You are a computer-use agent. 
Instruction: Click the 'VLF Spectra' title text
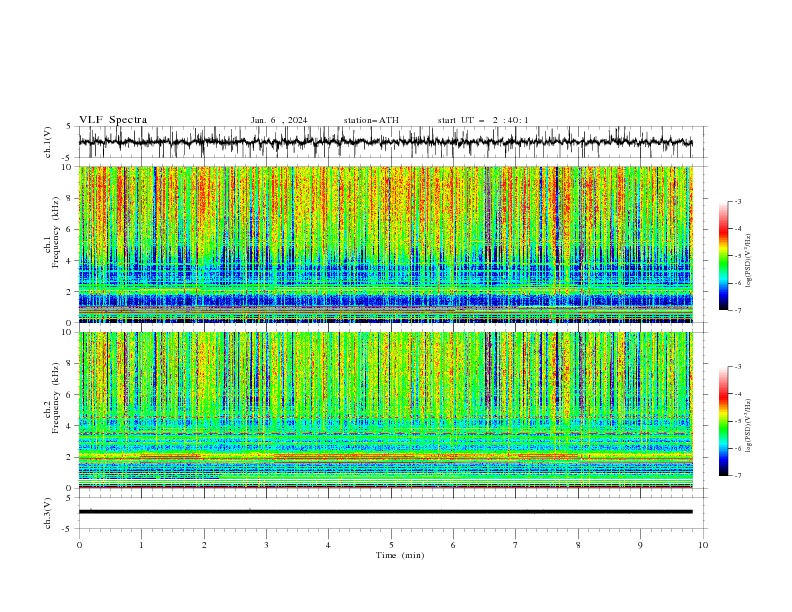[x=113, y=120]
